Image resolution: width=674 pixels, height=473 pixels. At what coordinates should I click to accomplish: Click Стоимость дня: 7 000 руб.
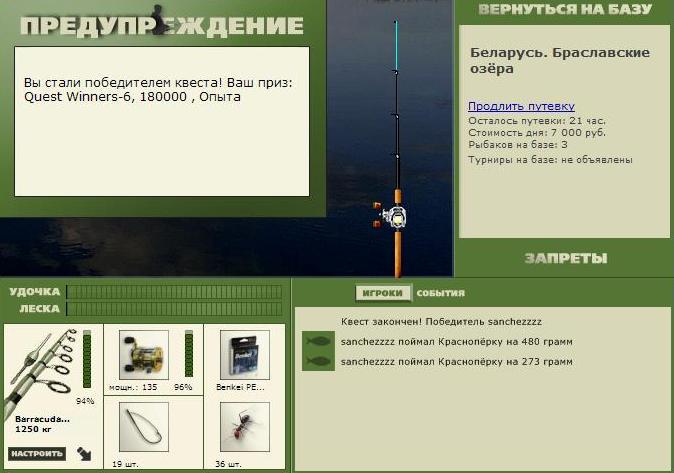pyautogui.click(x=537, y=133)
